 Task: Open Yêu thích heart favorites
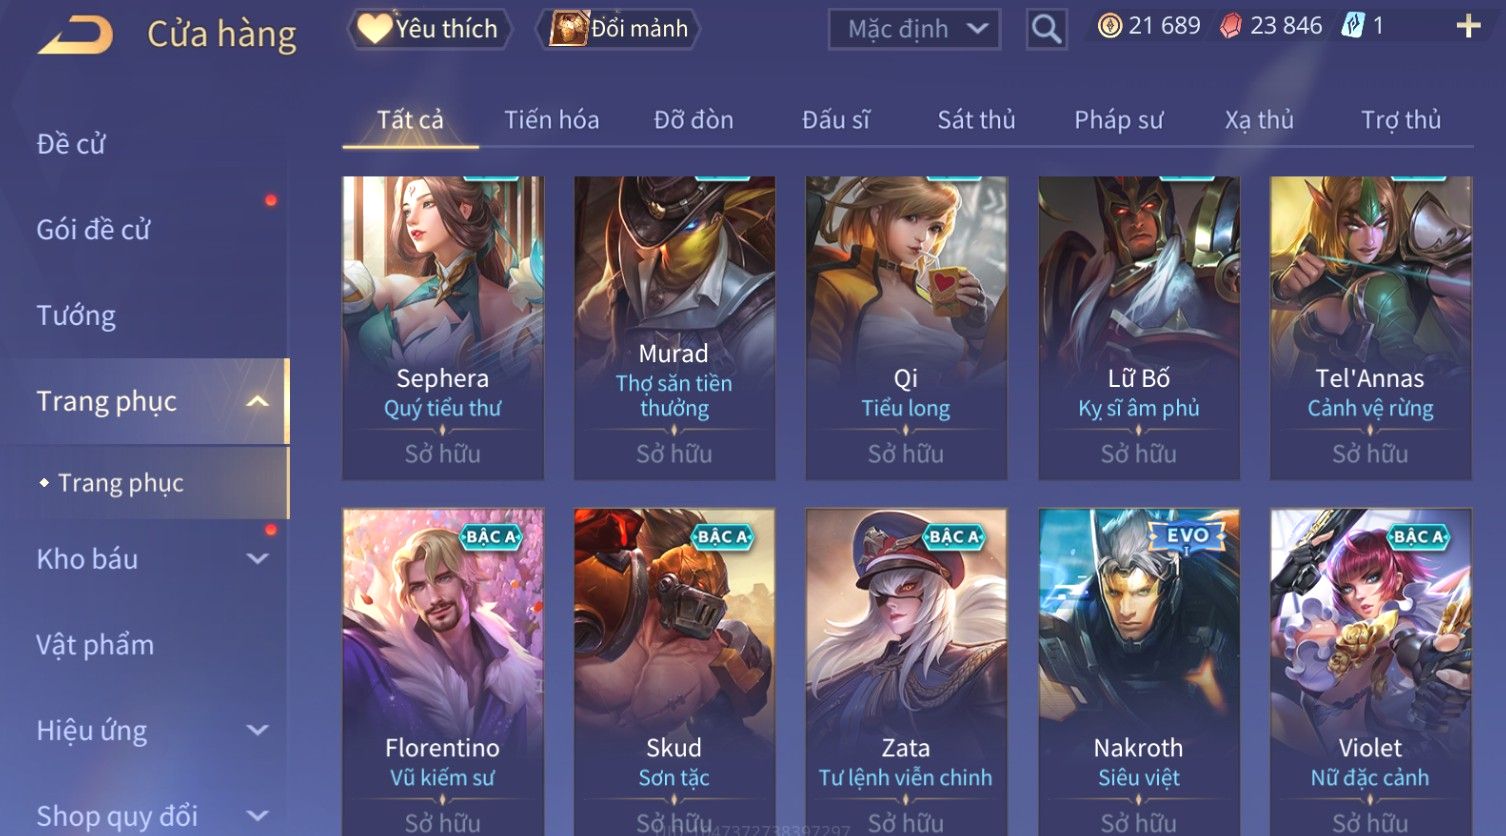point(429,29)
